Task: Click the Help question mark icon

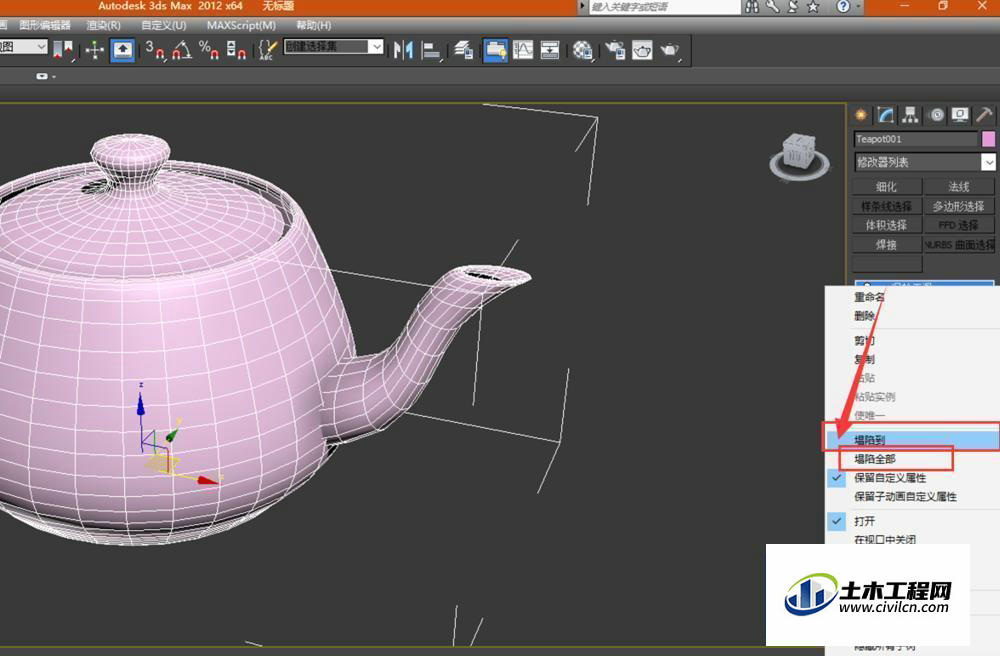Action: click(x=843, y=6)
